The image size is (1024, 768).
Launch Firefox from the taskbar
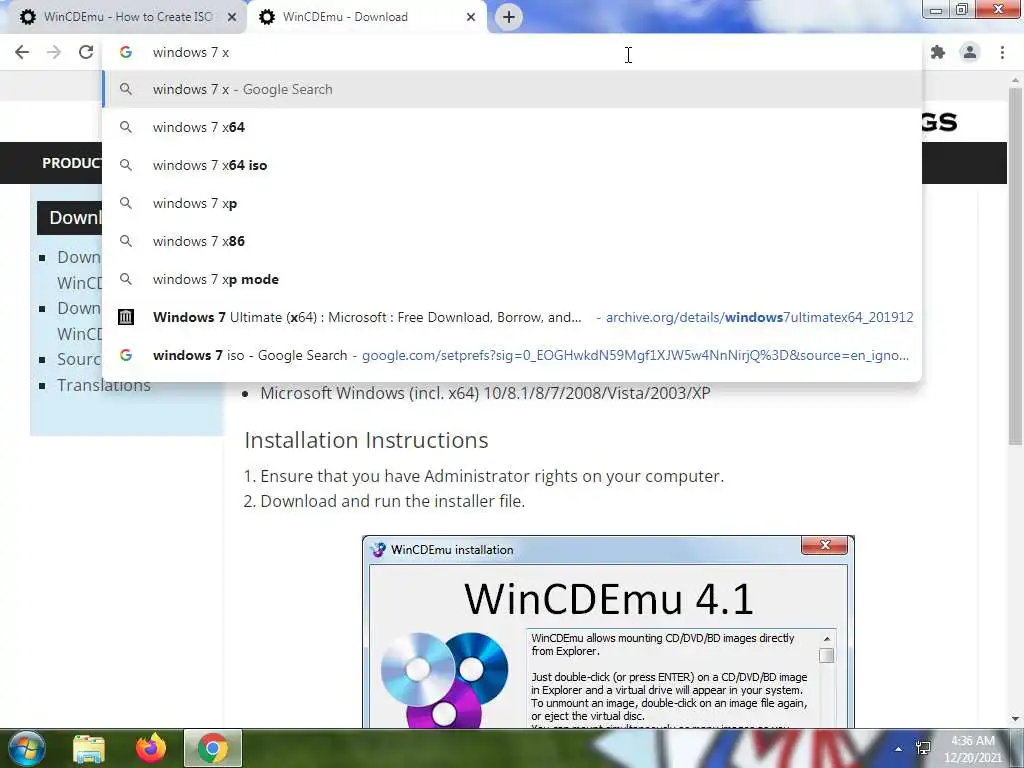(x=151, y=748)
